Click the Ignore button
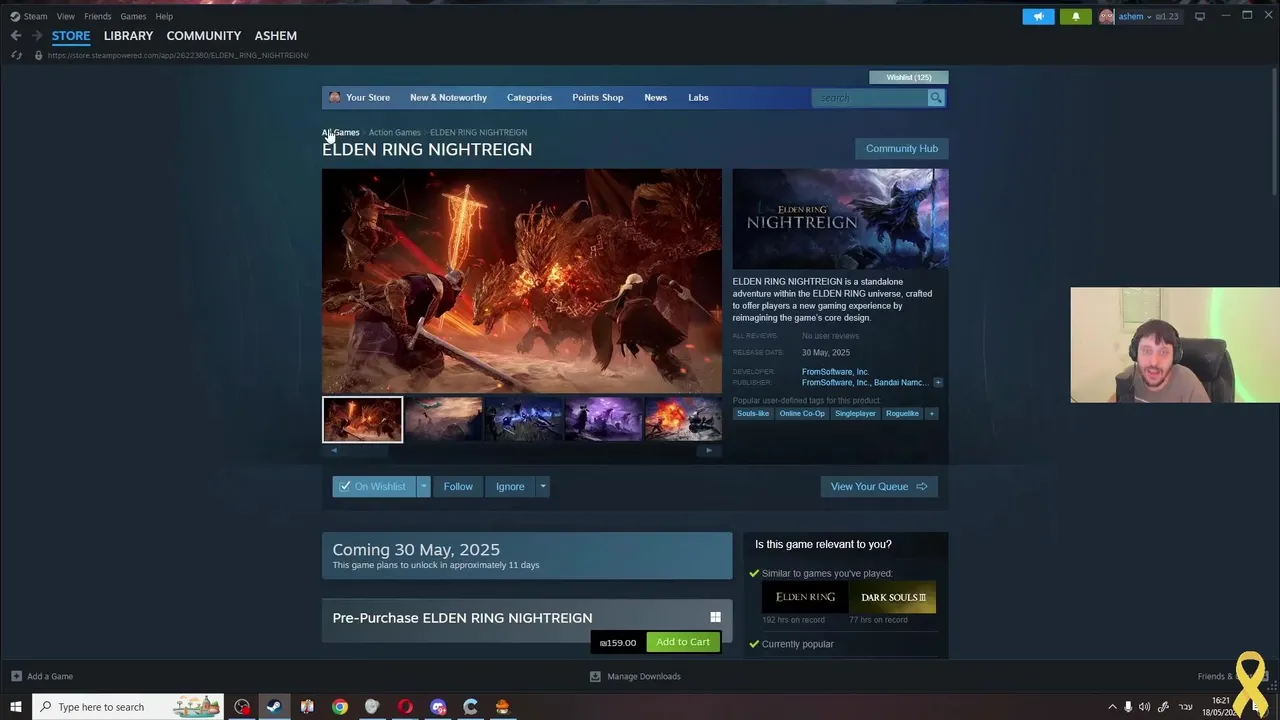The image size is (1280, 720). 510,486
